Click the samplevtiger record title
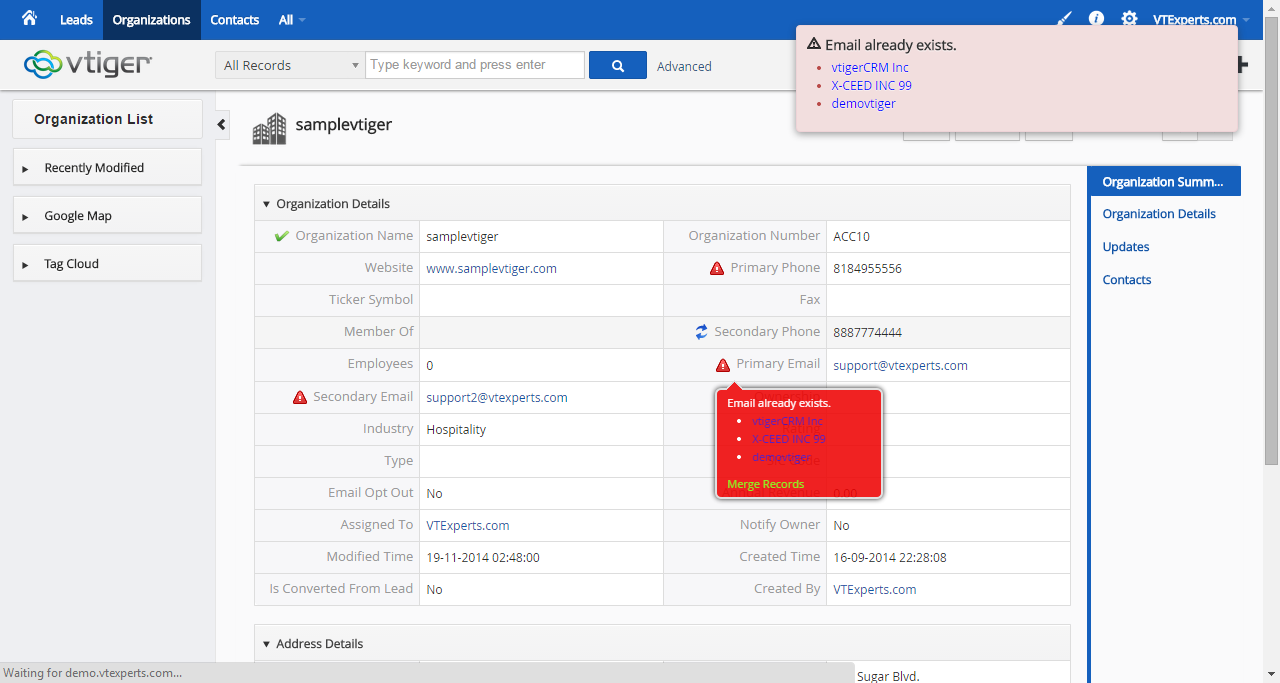This screenshot has width=1280, height=683. coord(344,125)
